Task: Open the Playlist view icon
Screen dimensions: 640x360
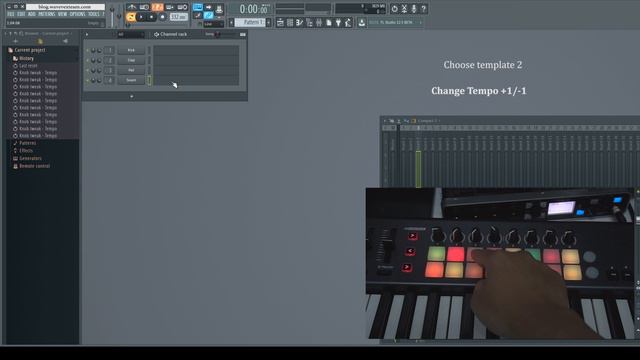Action: [x=280, y=22]
